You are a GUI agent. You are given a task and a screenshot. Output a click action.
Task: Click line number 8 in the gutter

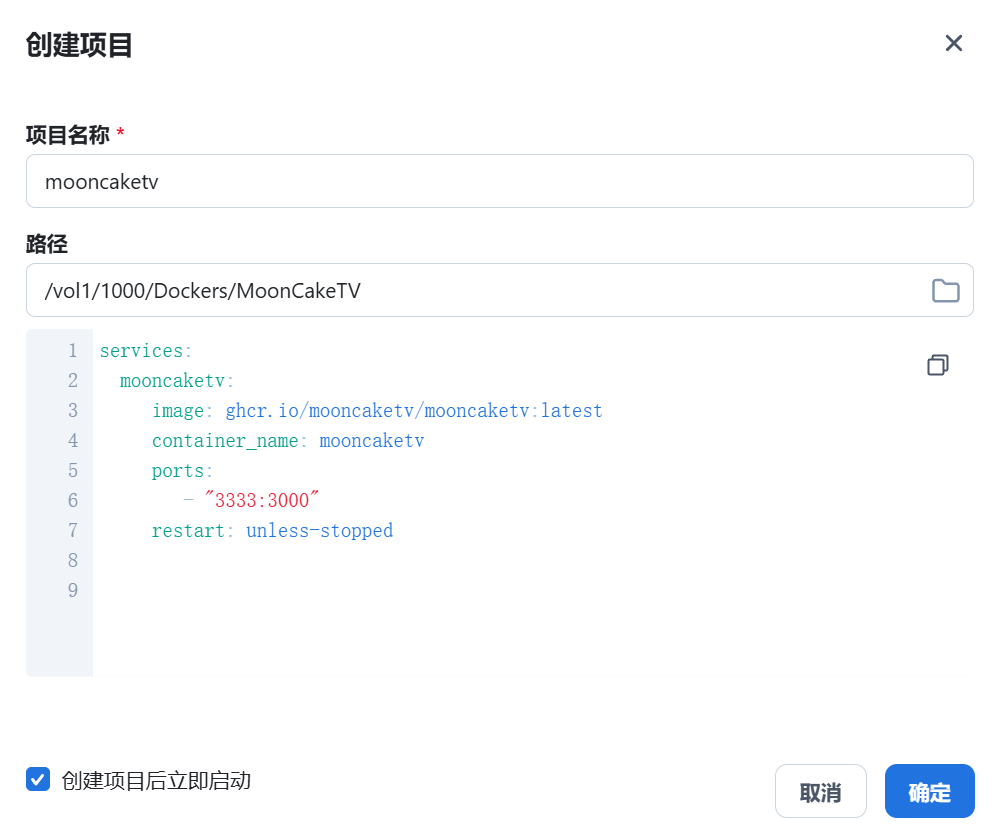(x=73, y=560)
